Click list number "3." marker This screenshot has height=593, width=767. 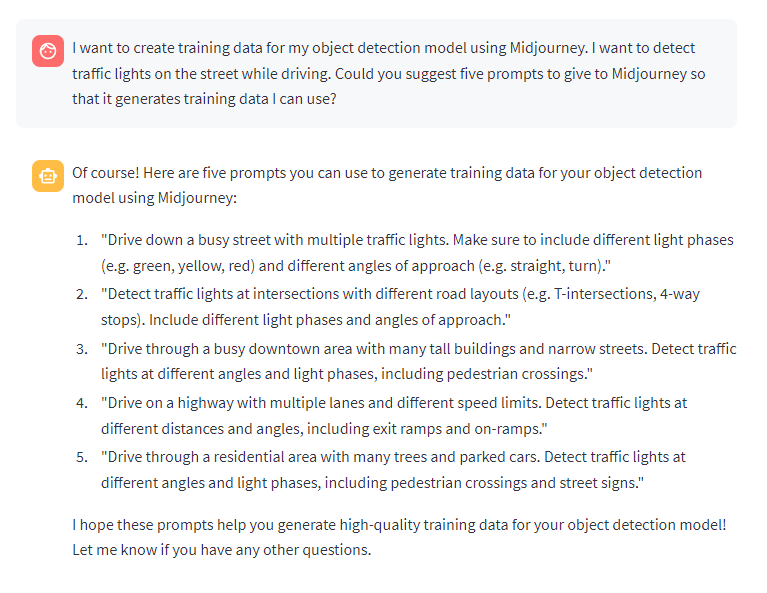click(x=82, y=349)
